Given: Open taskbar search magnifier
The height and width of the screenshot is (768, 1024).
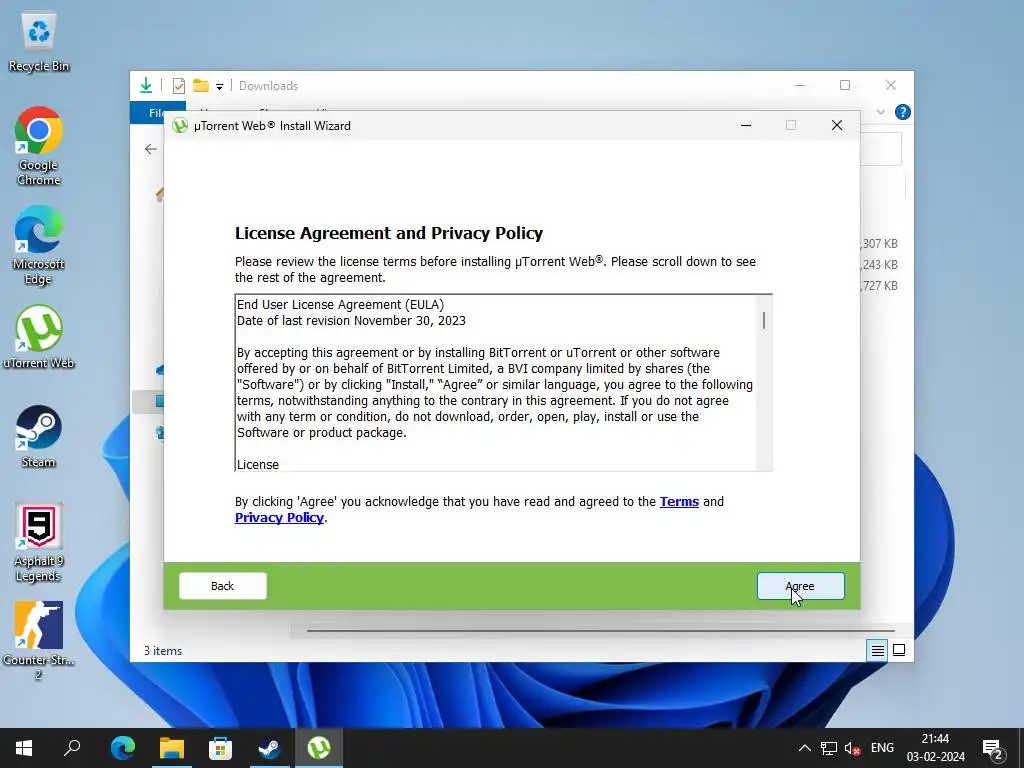Looking at the screenshot, I should [x=72, y=748].
